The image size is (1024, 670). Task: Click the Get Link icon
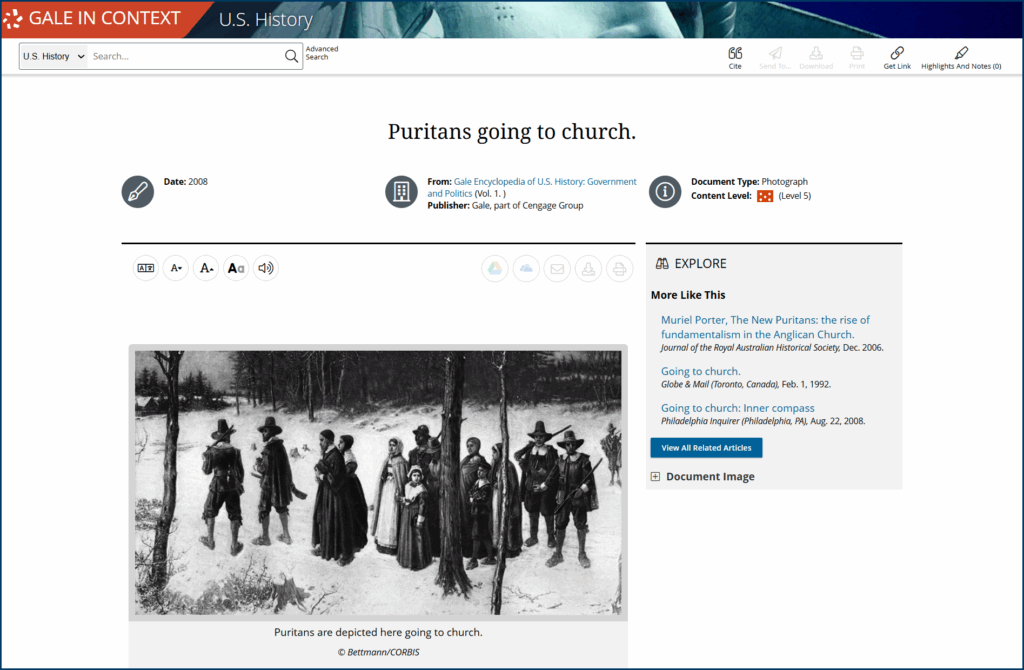click(897, 57)
